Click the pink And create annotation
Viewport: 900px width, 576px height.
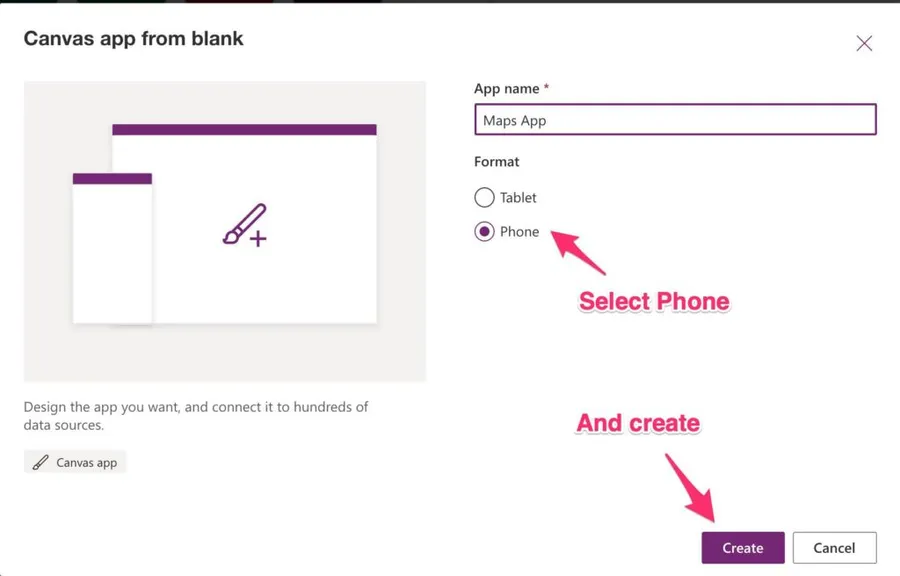click(x=638, y=423)
